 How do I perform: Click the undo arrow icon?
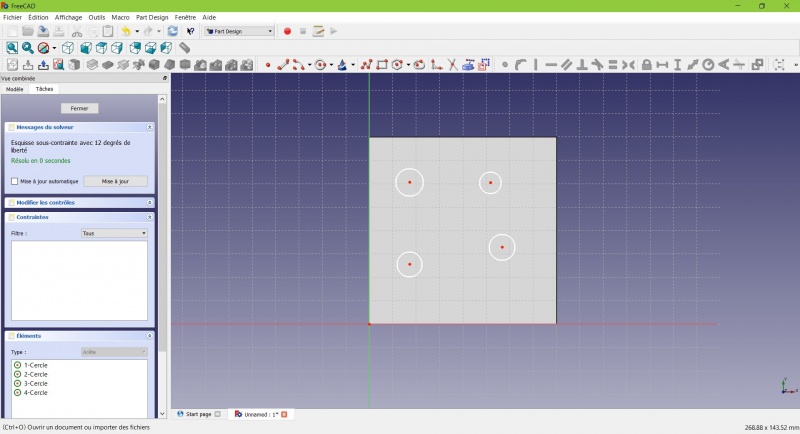click(126, 31)
